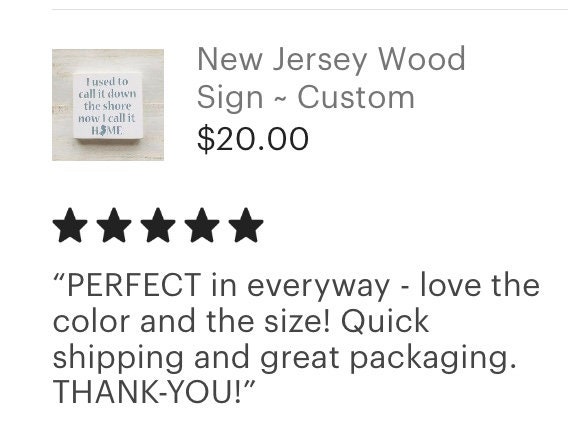This screenshot has width=568, height=438.
Task: Click the first rating star
Action: click(70, 225)
